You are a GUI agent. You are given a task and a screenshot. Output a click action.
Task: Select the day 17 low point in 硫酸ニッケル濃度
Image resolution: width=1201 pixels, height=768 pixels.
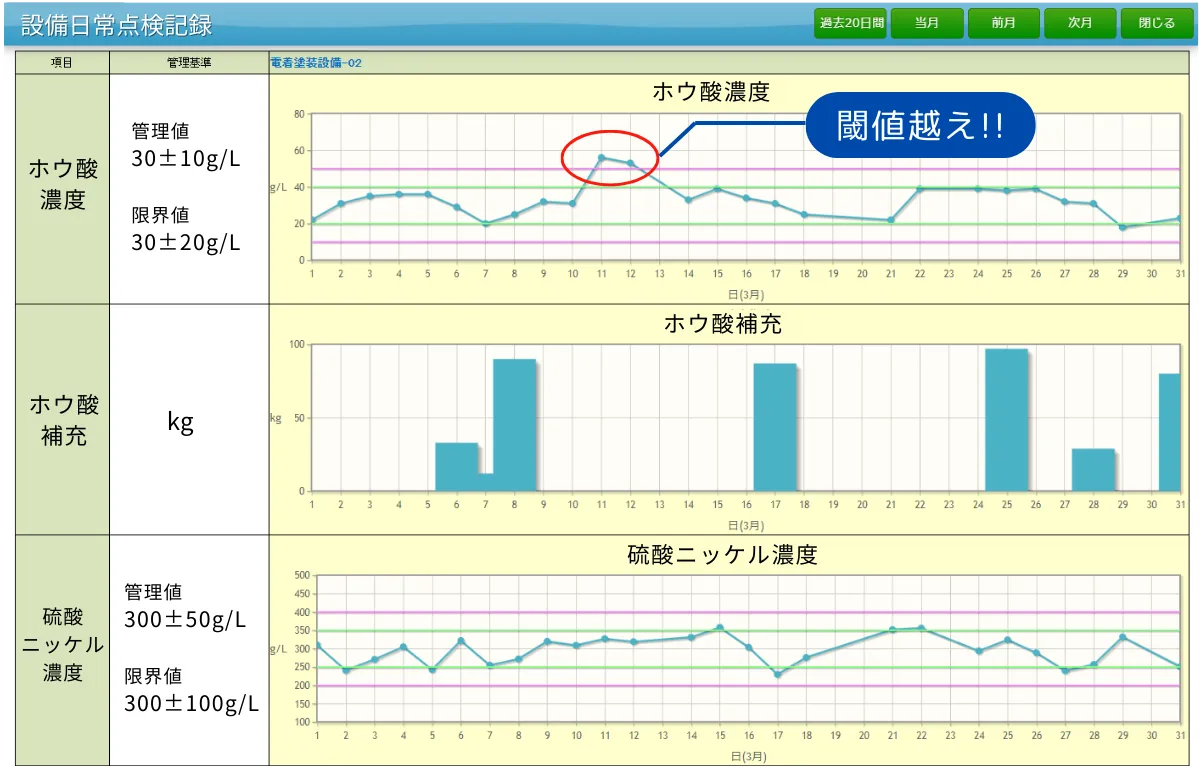coord(777,674)
